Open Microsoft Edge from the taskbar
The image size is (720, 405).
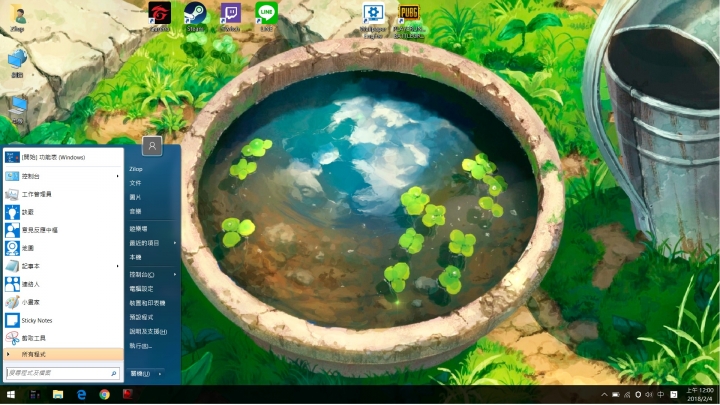coord(82,394)
